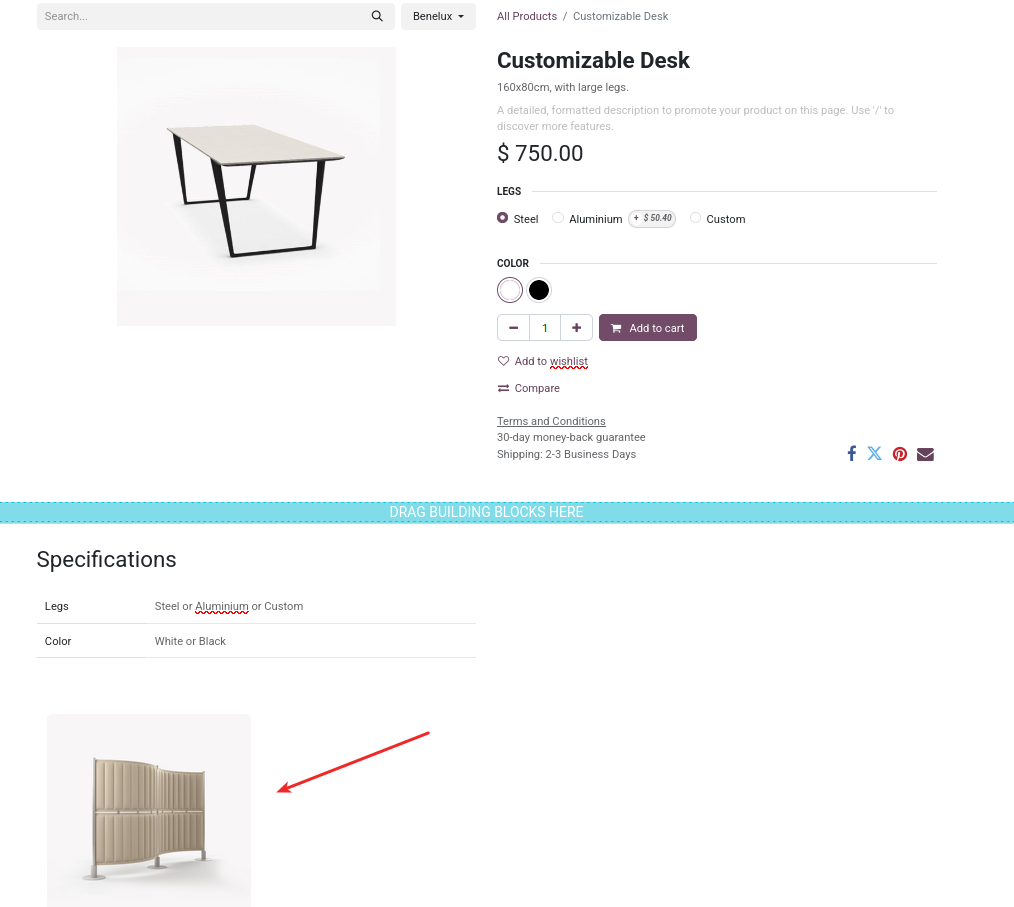Select Steel legs option

point(503,218)
